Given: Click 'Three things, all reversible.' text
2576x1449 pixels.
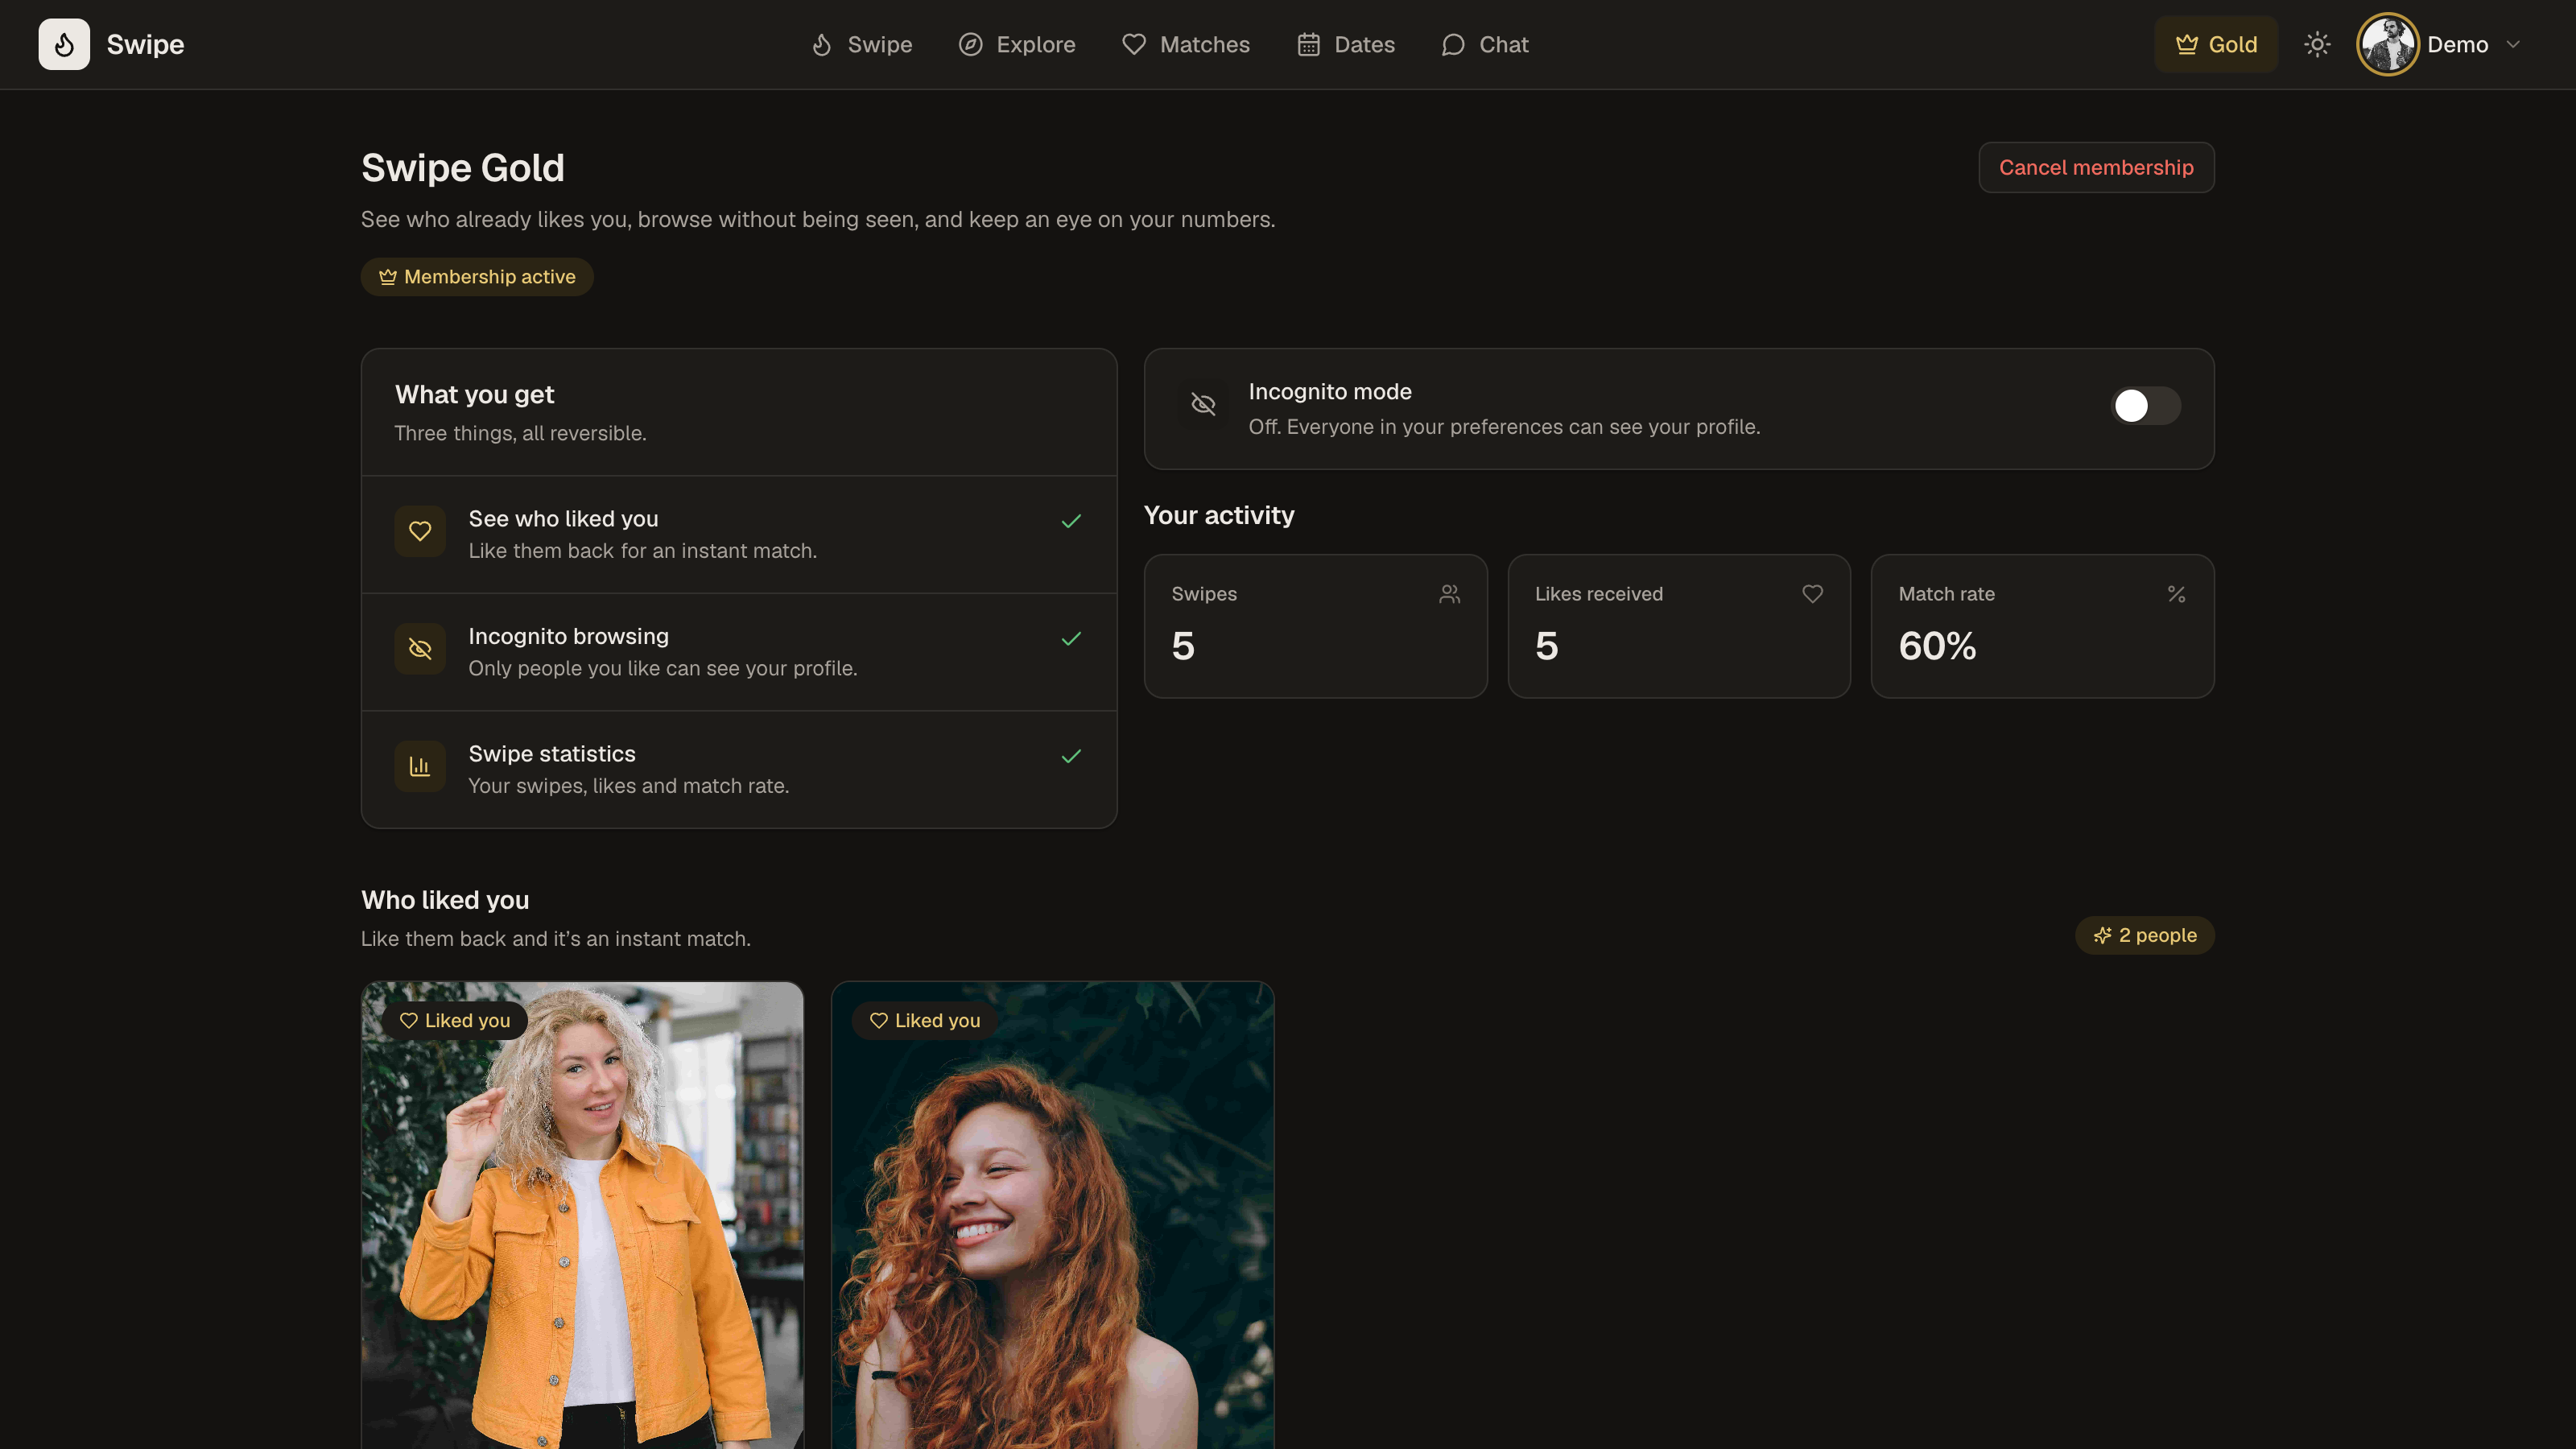Looking at the screenshot, I should click(x=520, y=433).
